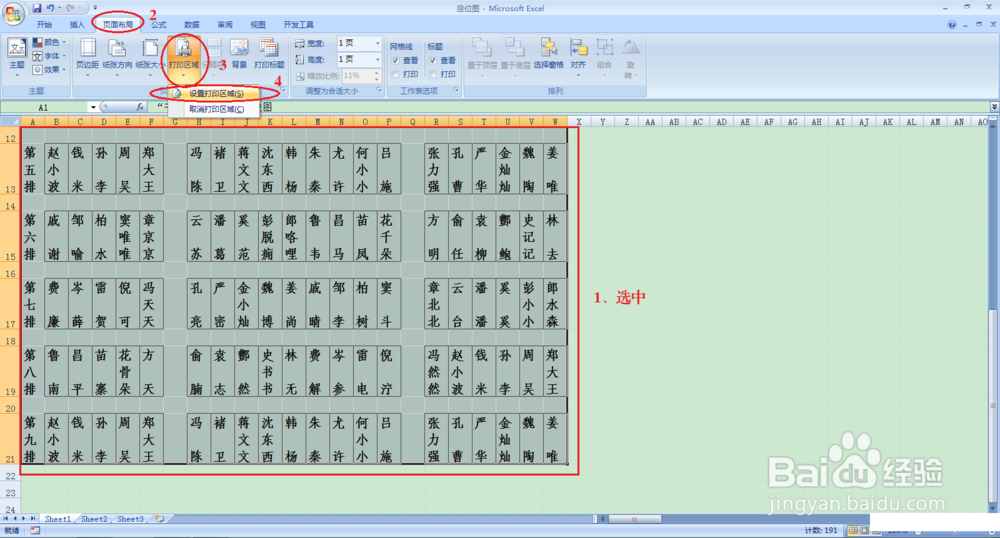Click the 背景 background button
The width and height of the screenshot is (1000, 538).
pyautogui.click(x=239, y=56)
